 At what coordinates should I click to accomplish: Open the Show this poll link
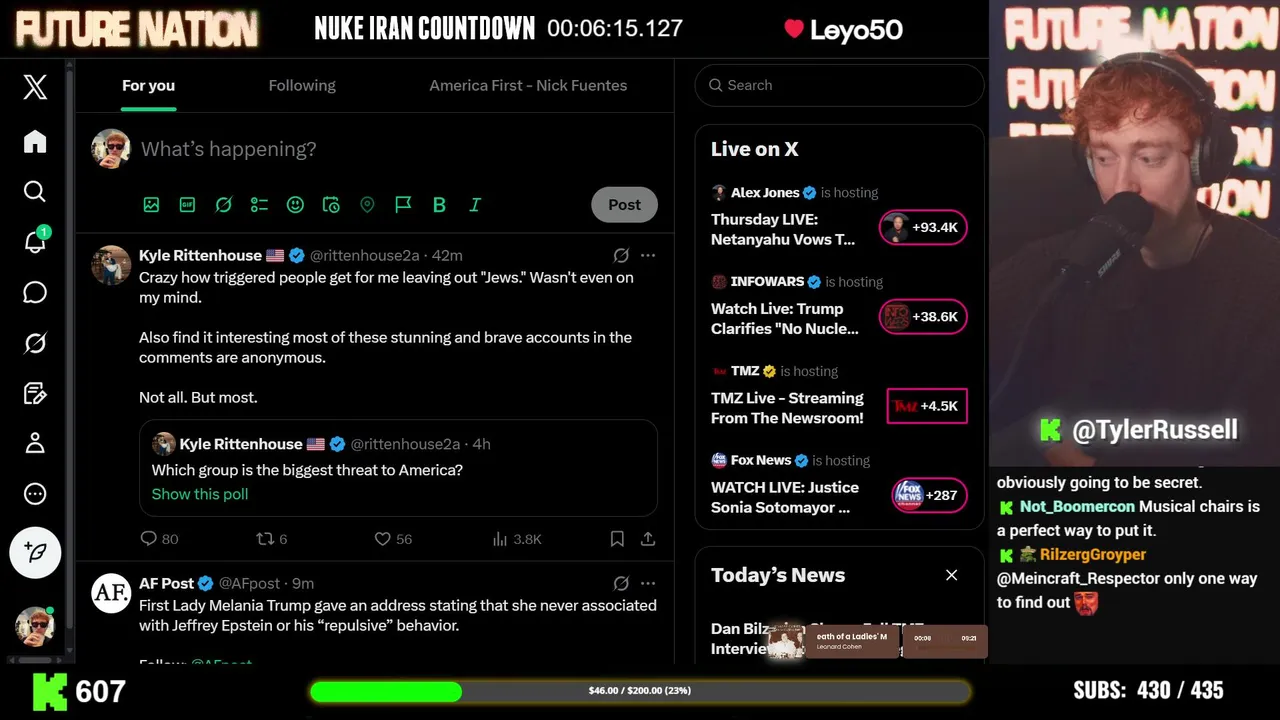(200, 494)
